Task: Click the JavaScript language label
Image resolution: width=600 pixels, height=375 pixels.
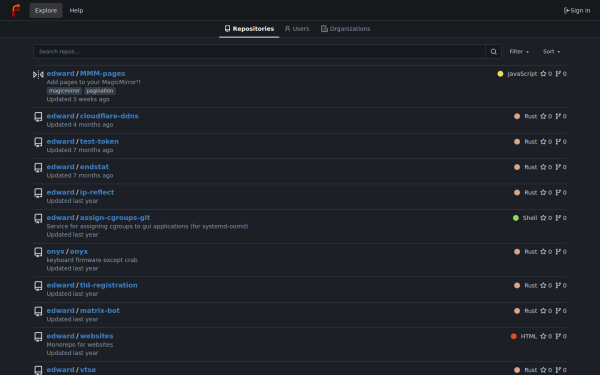Action: 522,73
